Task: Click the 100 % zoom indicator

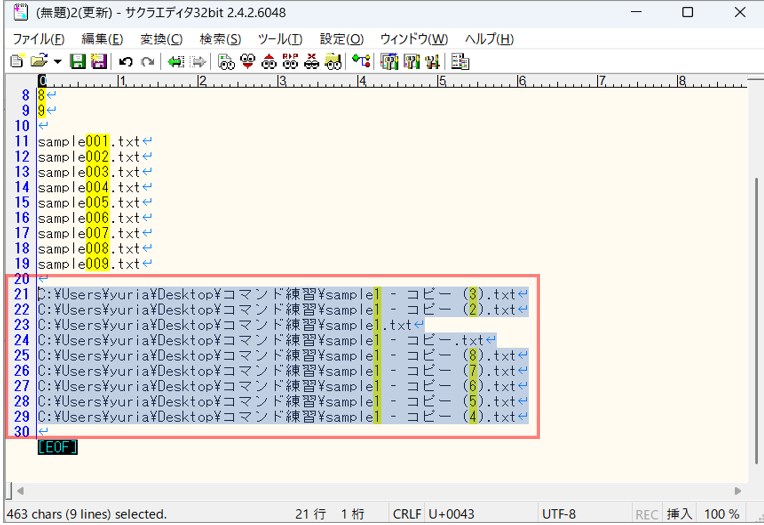Action: pyautogui.click(x=724, y=514)
